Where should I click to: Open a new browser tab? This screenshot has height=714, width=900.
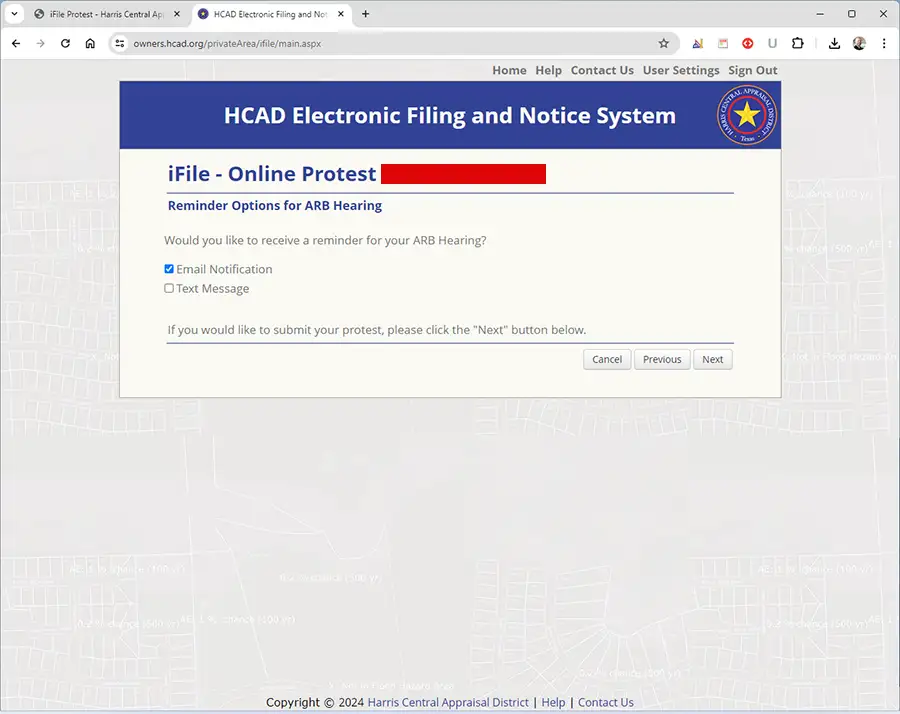pos(365,14)
